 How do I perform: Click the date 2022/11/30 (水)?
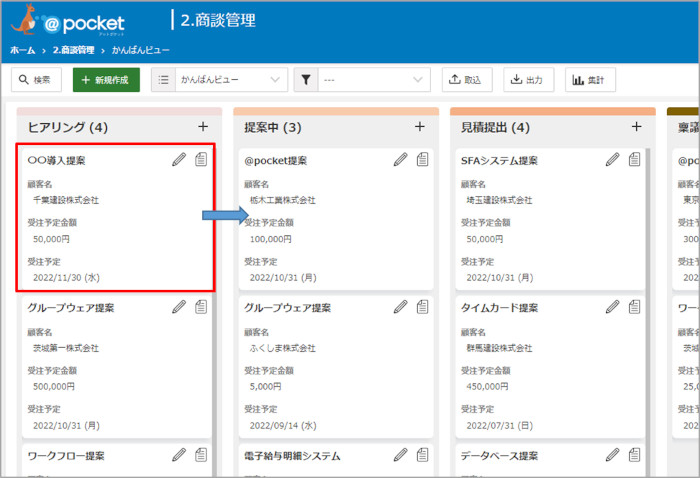tap(67, 278)
